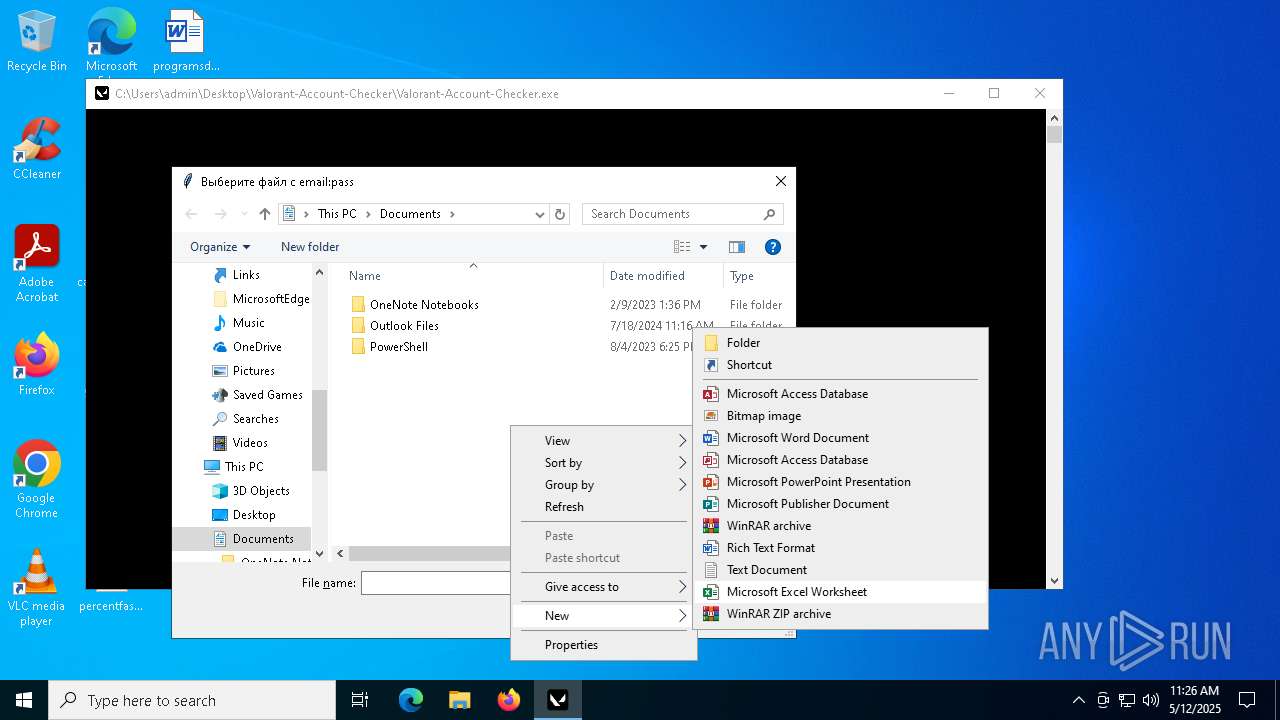The image size is (1280, 720).
Task: Launch Google Chrome desktop shortcut
Action: tap(37, 480)
